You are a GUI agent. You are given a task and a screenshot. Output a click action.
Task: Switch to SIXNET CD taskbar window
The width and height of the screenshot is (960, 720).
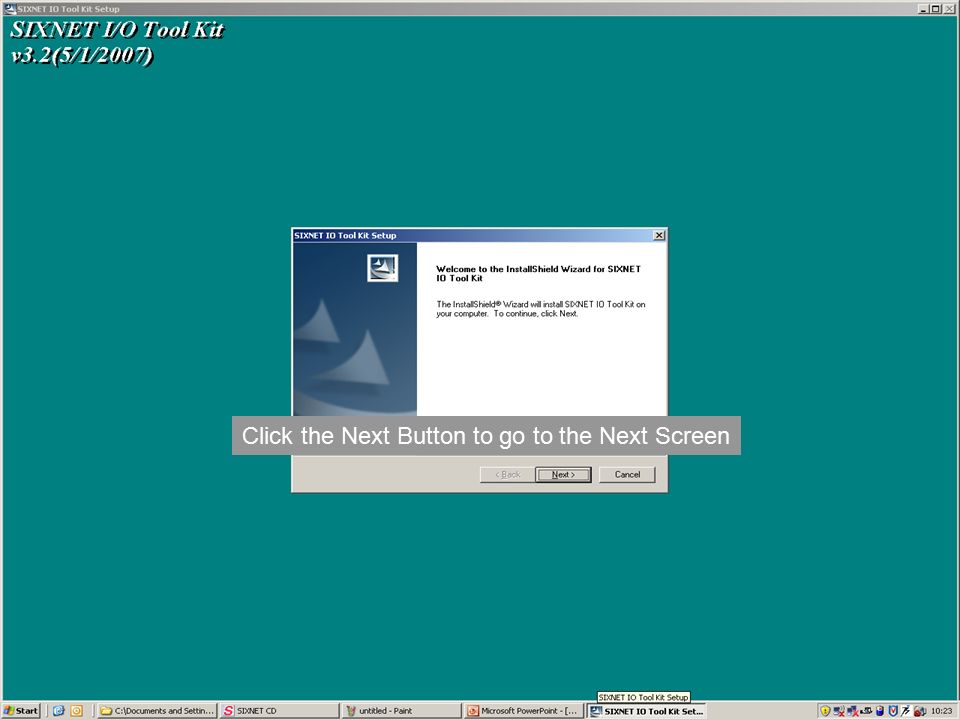(x=279, y=711)
